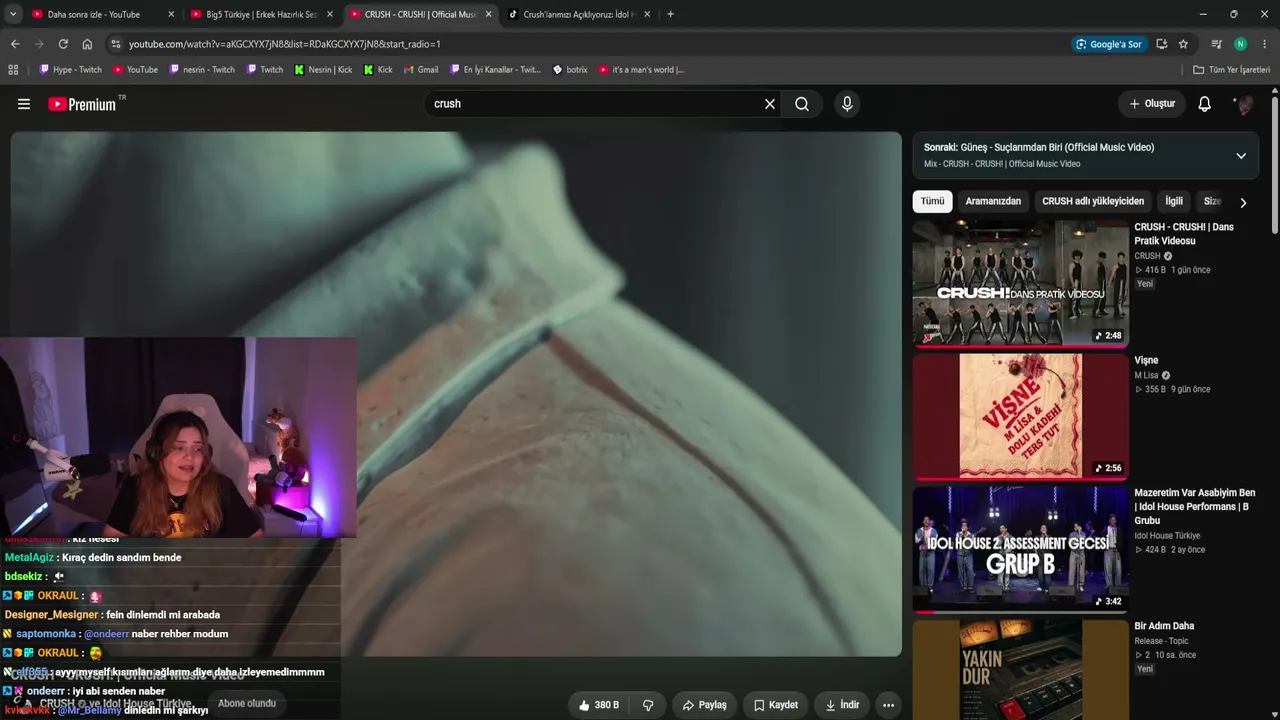Open the tab search dropdown
Screen dimensions: 1280x720
(x=13, y=14)
